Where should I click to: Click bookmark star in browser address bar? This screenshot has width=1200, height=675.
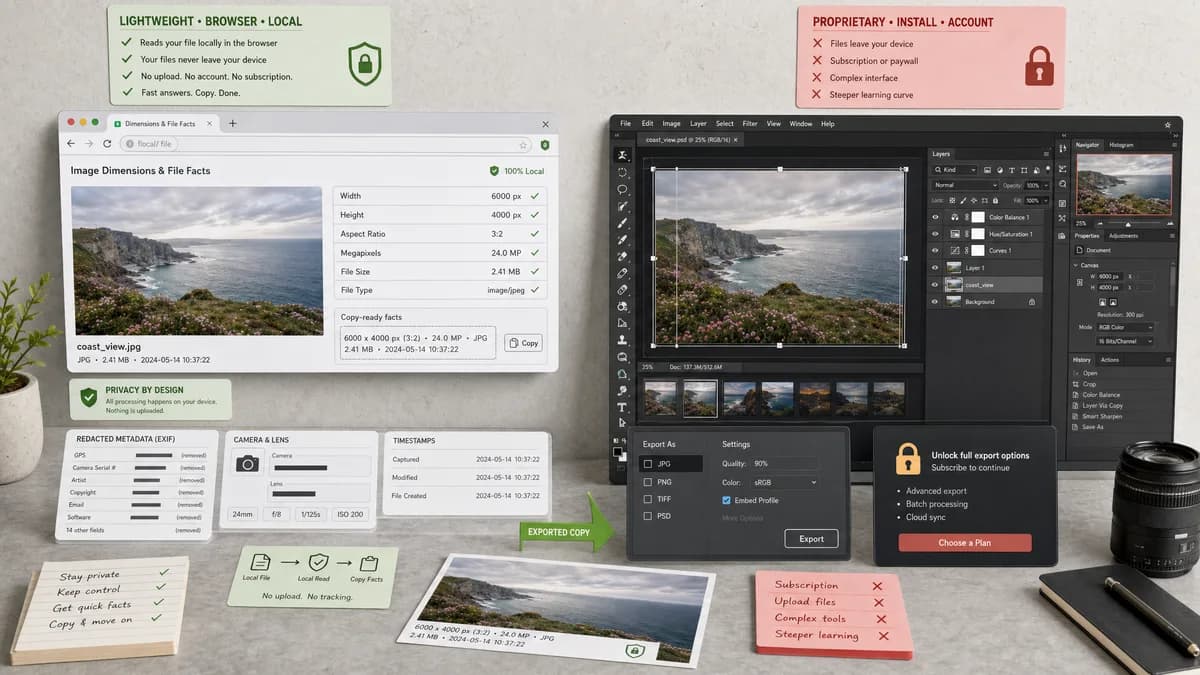coord(523,145)
